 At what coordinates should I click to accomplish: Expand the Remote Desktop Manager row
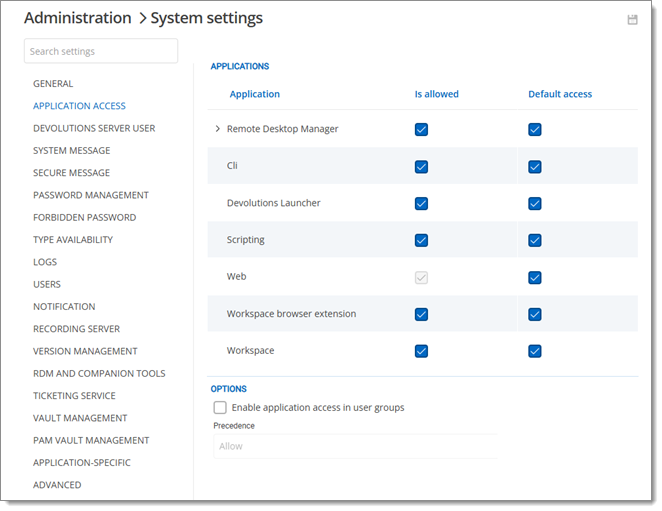pyautogui.click(x=218, y=129)
